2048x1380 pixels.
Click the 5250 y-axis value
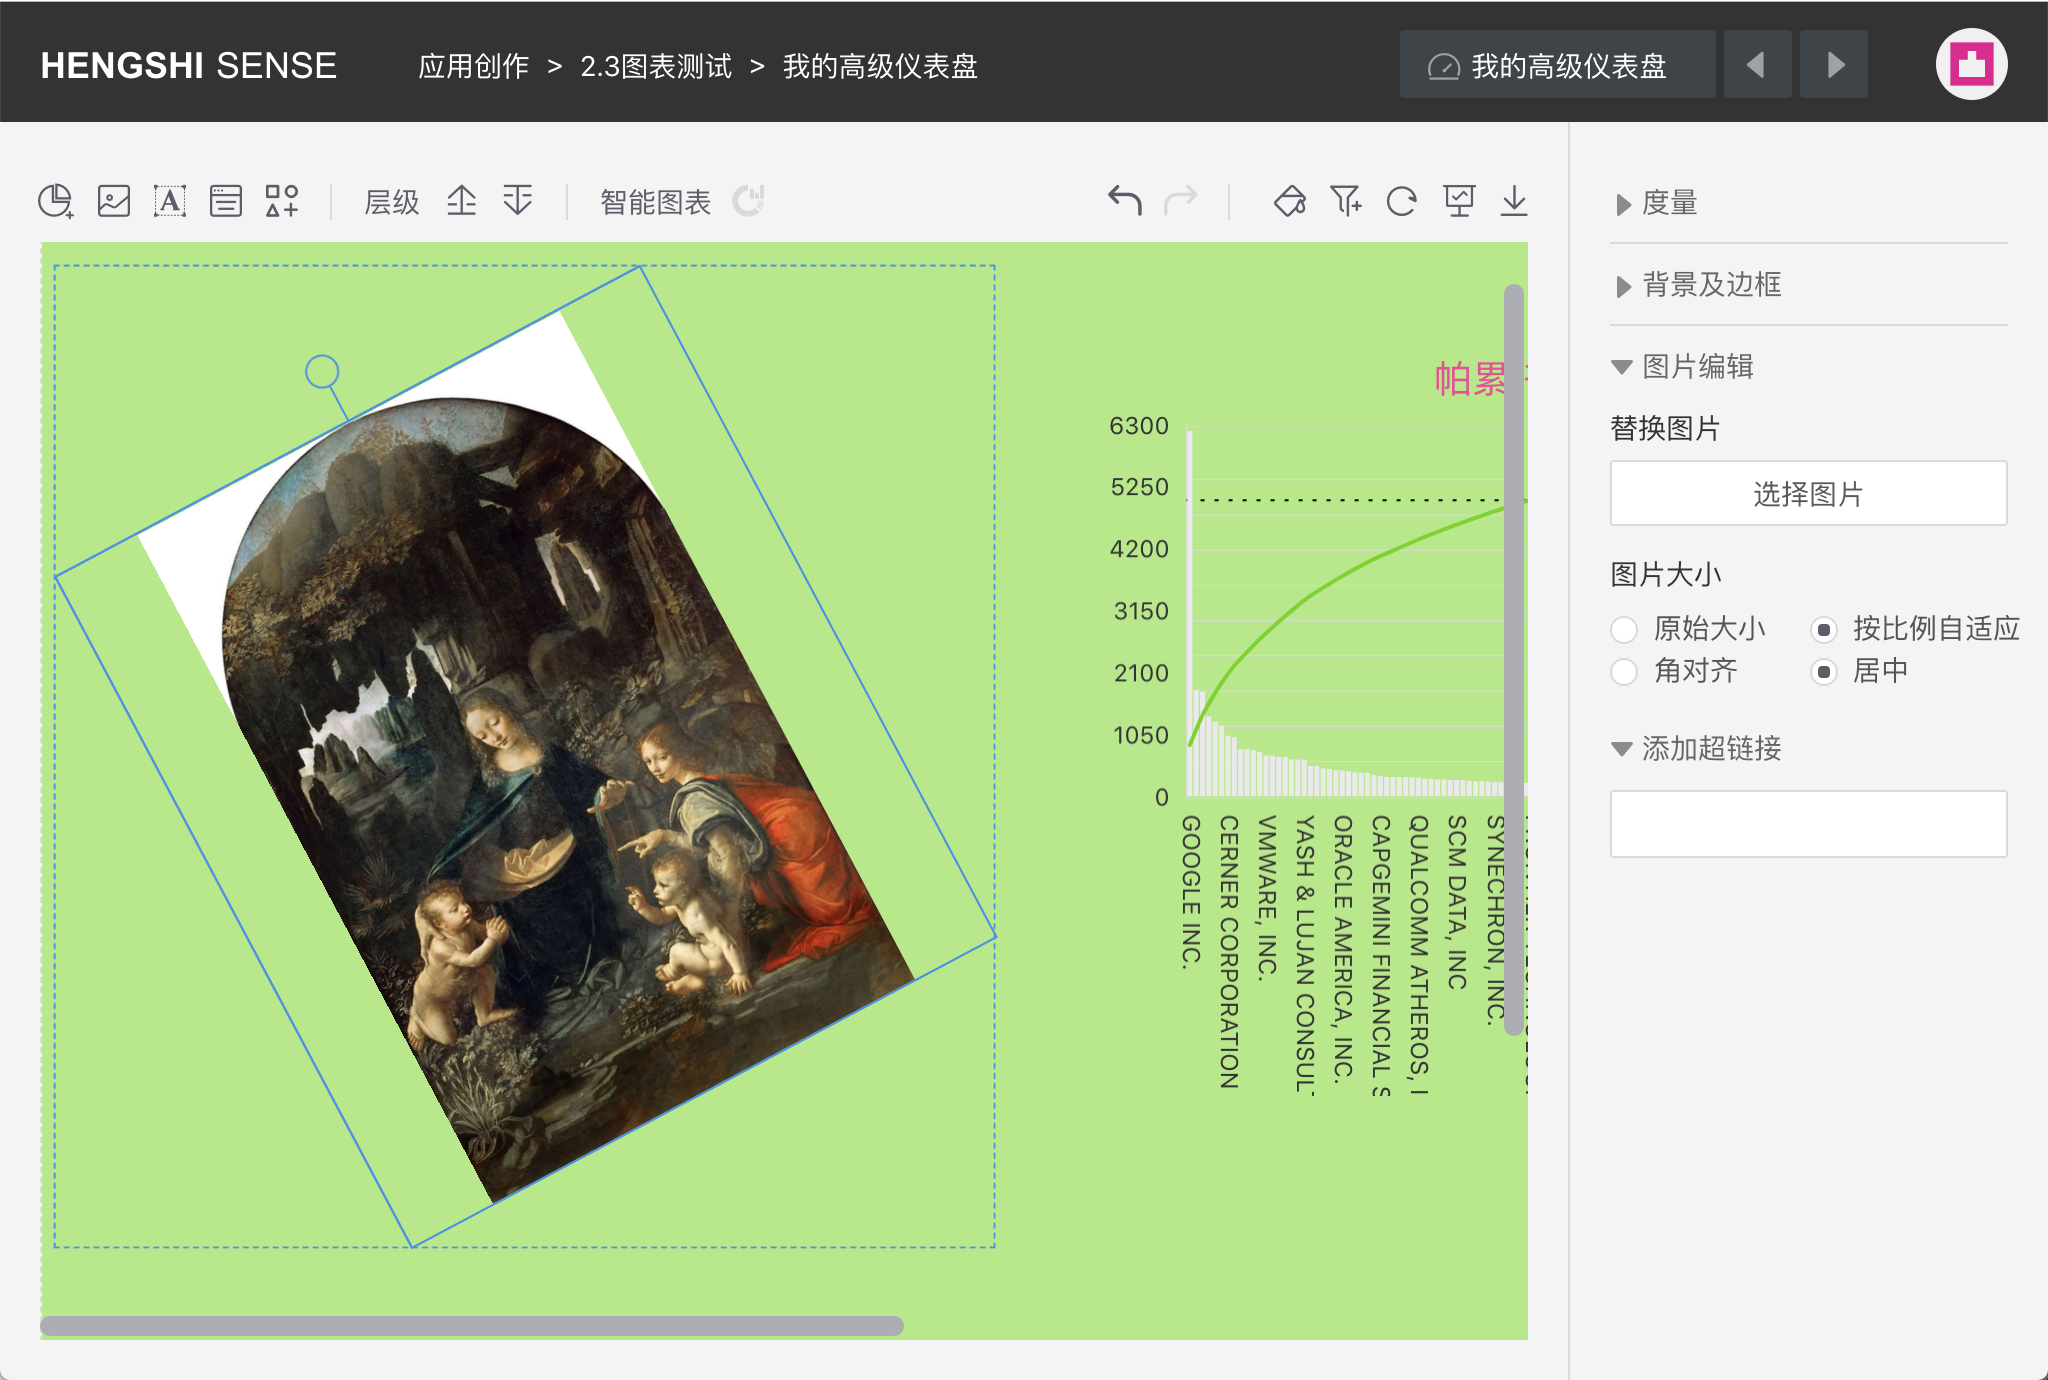coord(1139,487)
